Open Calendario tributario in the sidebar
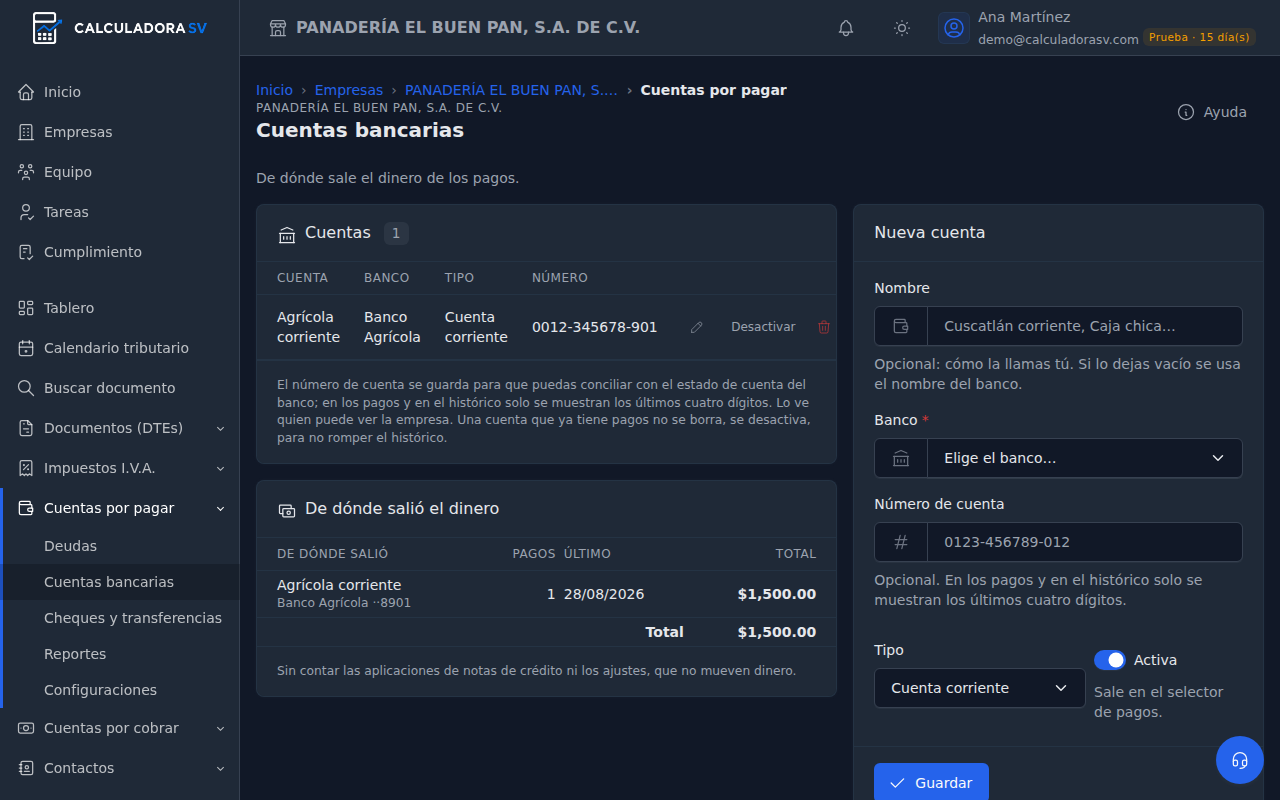Viewport: 1280px width, 800px height. coord(120,348)
